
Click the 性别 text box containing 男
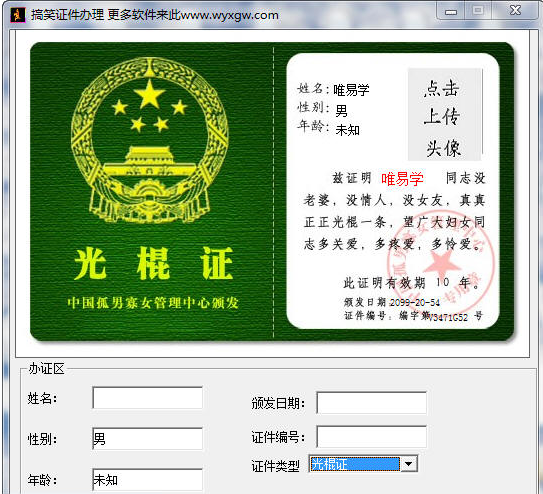pos(148,438)
